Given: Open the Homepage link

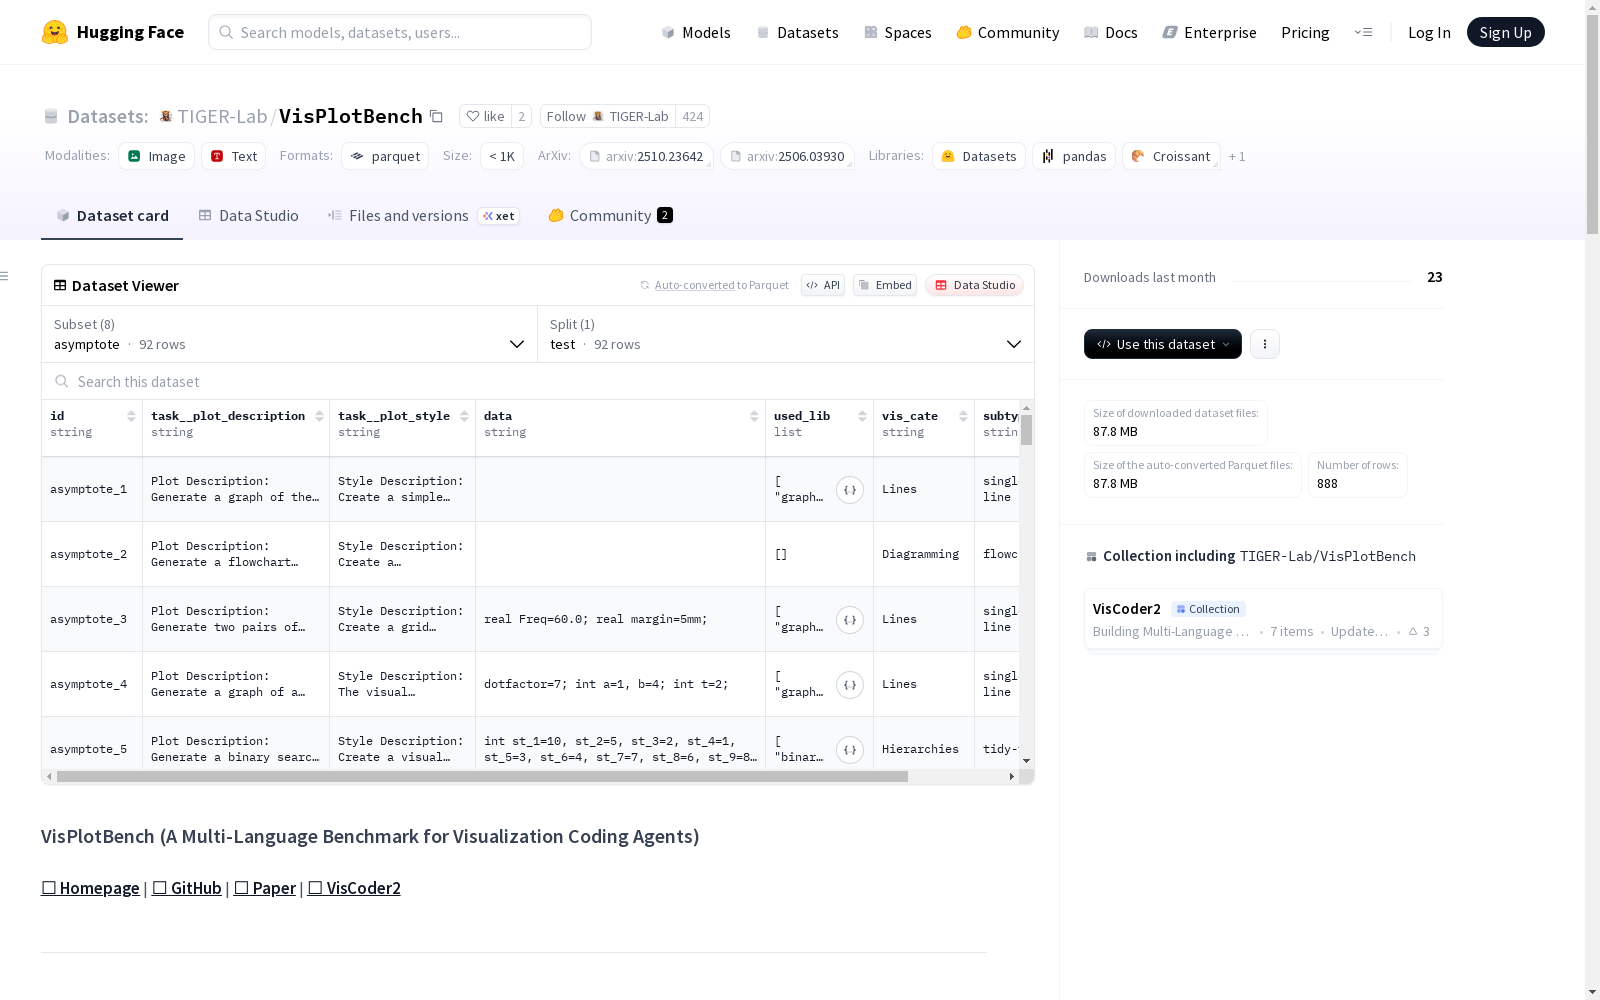Looking at the screenshot, I should 90,888.
